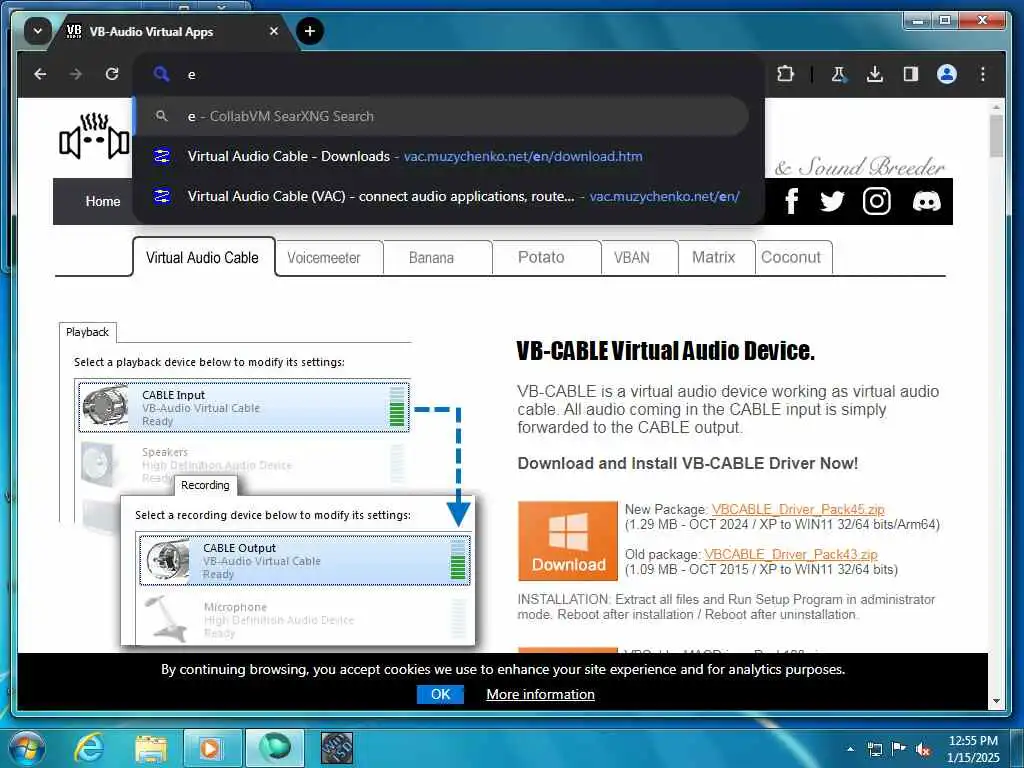The width and height of the screenshot is (1024, 768).
Task: Open the VB-Audio Facebook page icon
Action: (x=792, y=201)
